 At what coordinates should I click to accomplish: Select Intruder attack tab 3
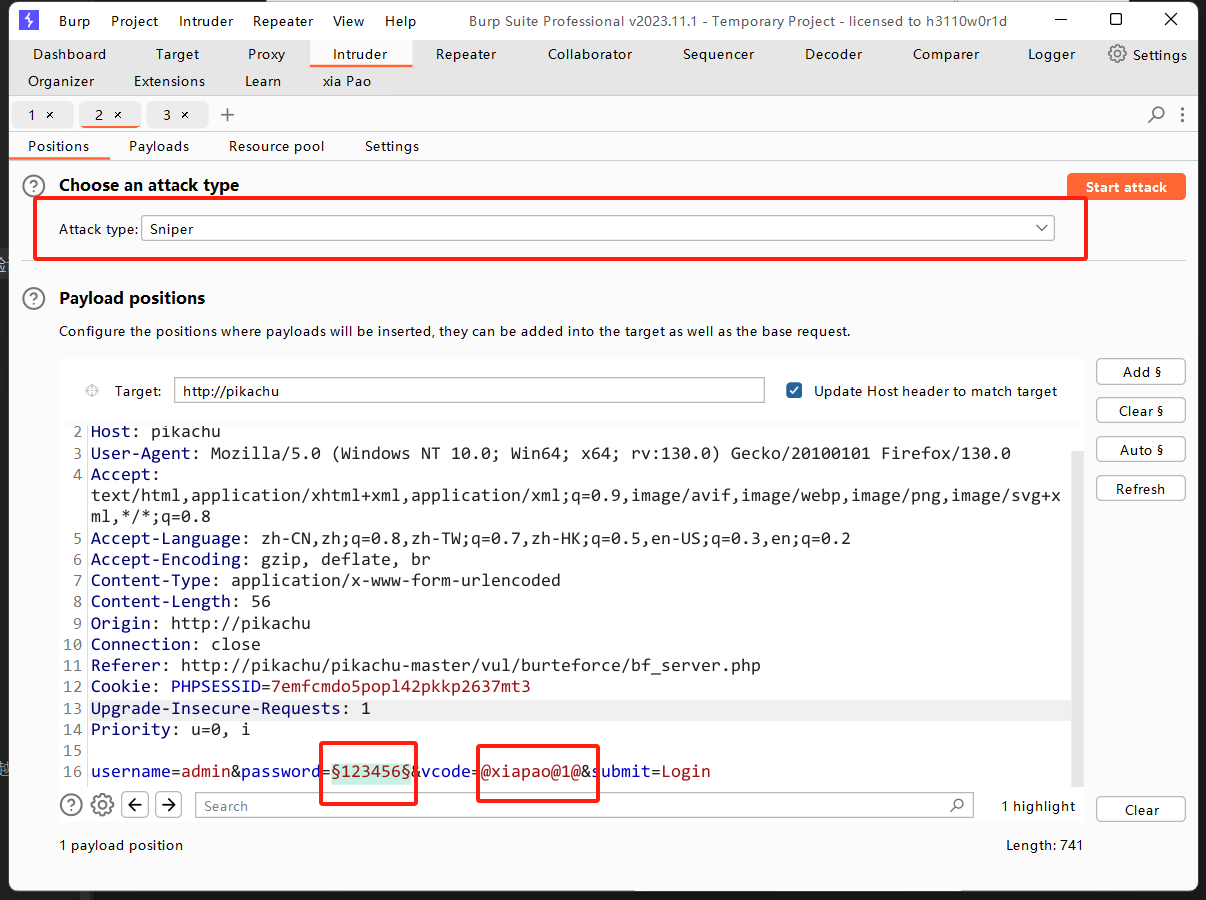click(167, 115)
